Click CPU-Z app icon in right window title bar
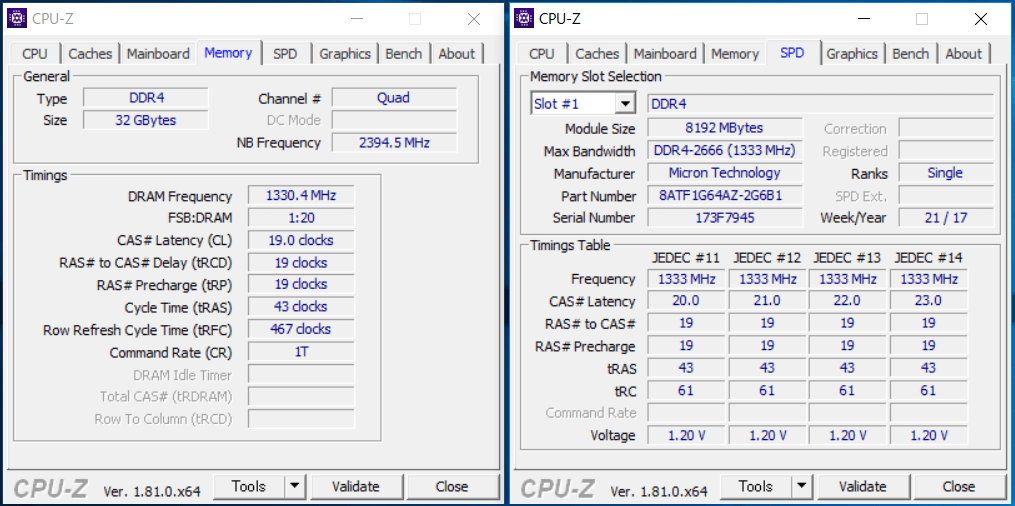This screenshot has width=1015, height=506. coord(524,19)
